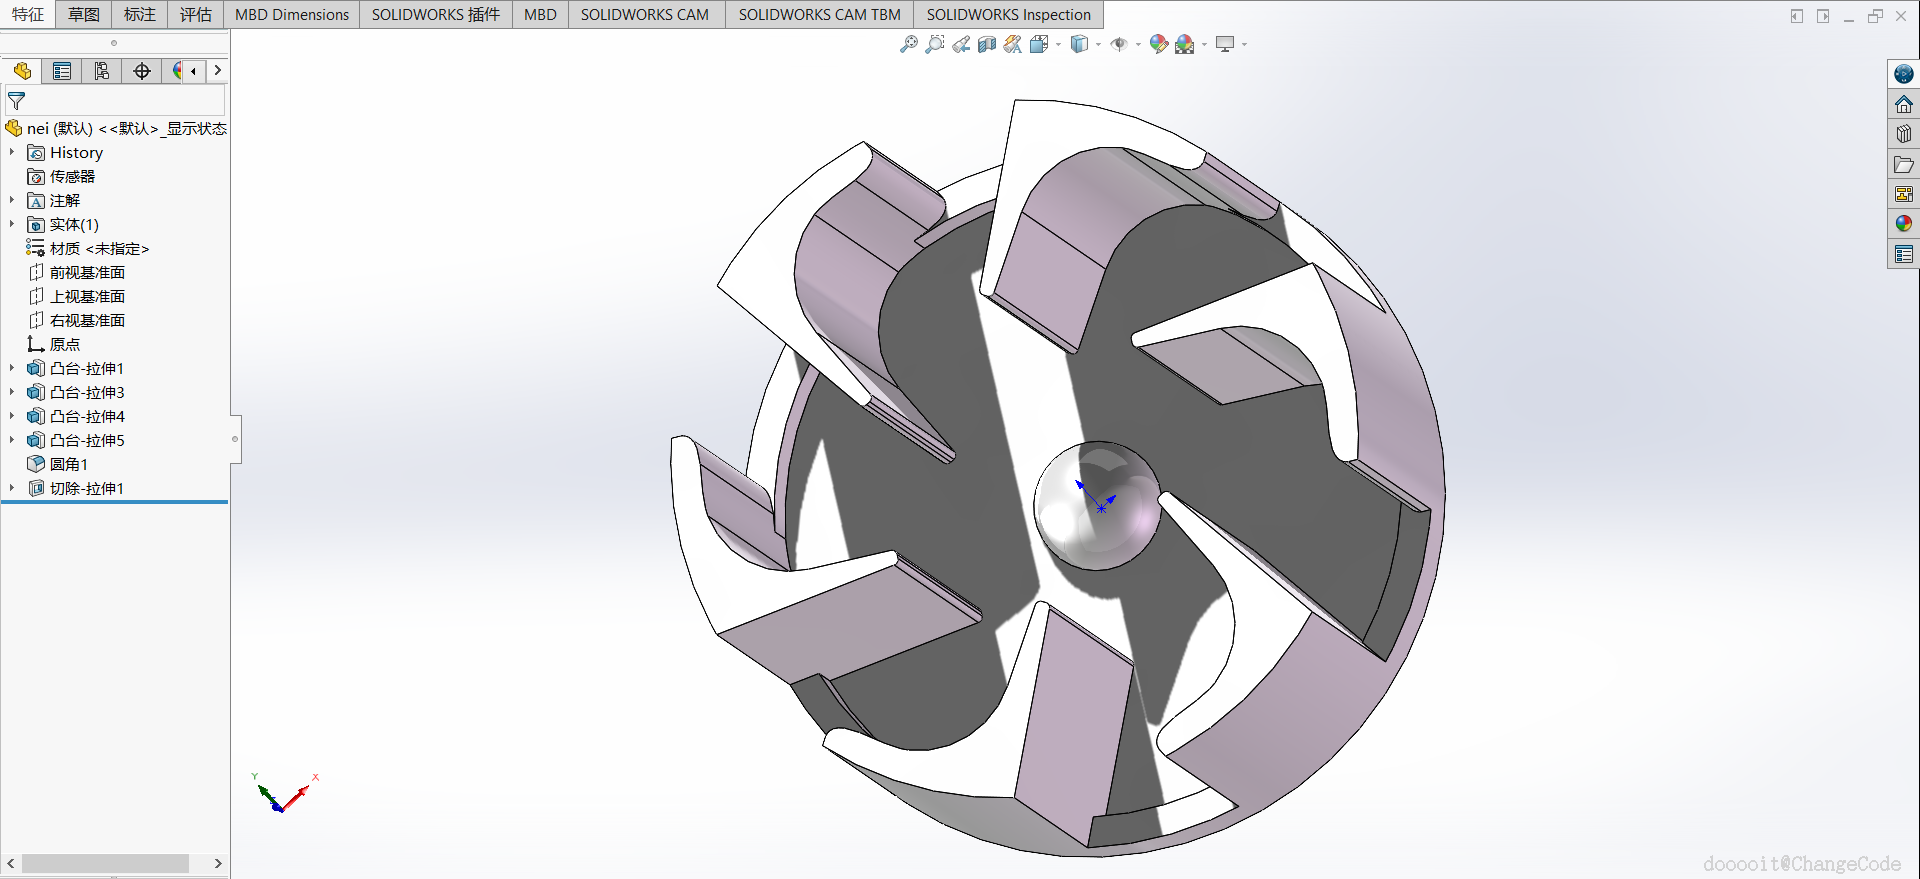Click the Previous View icon
This screenshot has height=879, width=1920.
click(961, 44)
